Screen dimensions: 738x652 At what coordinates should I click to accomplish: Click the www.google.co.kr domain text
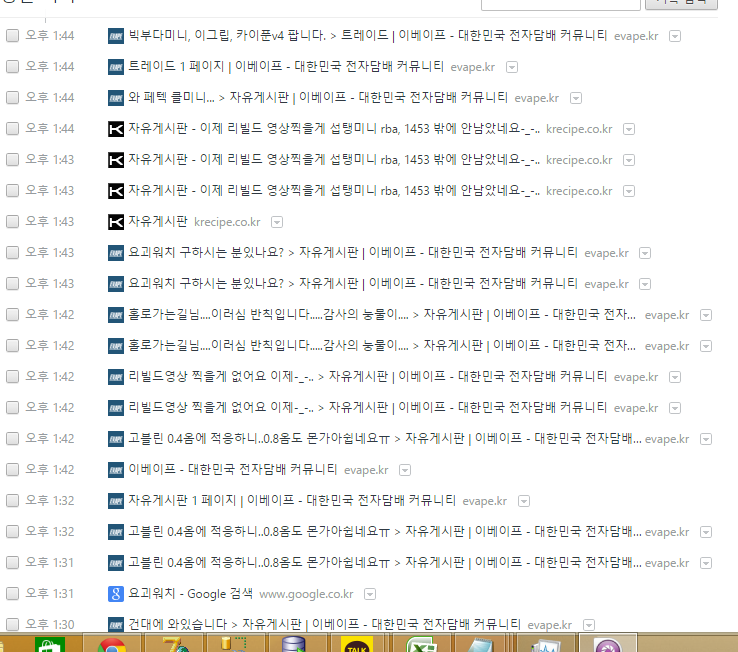coord(306,595)
